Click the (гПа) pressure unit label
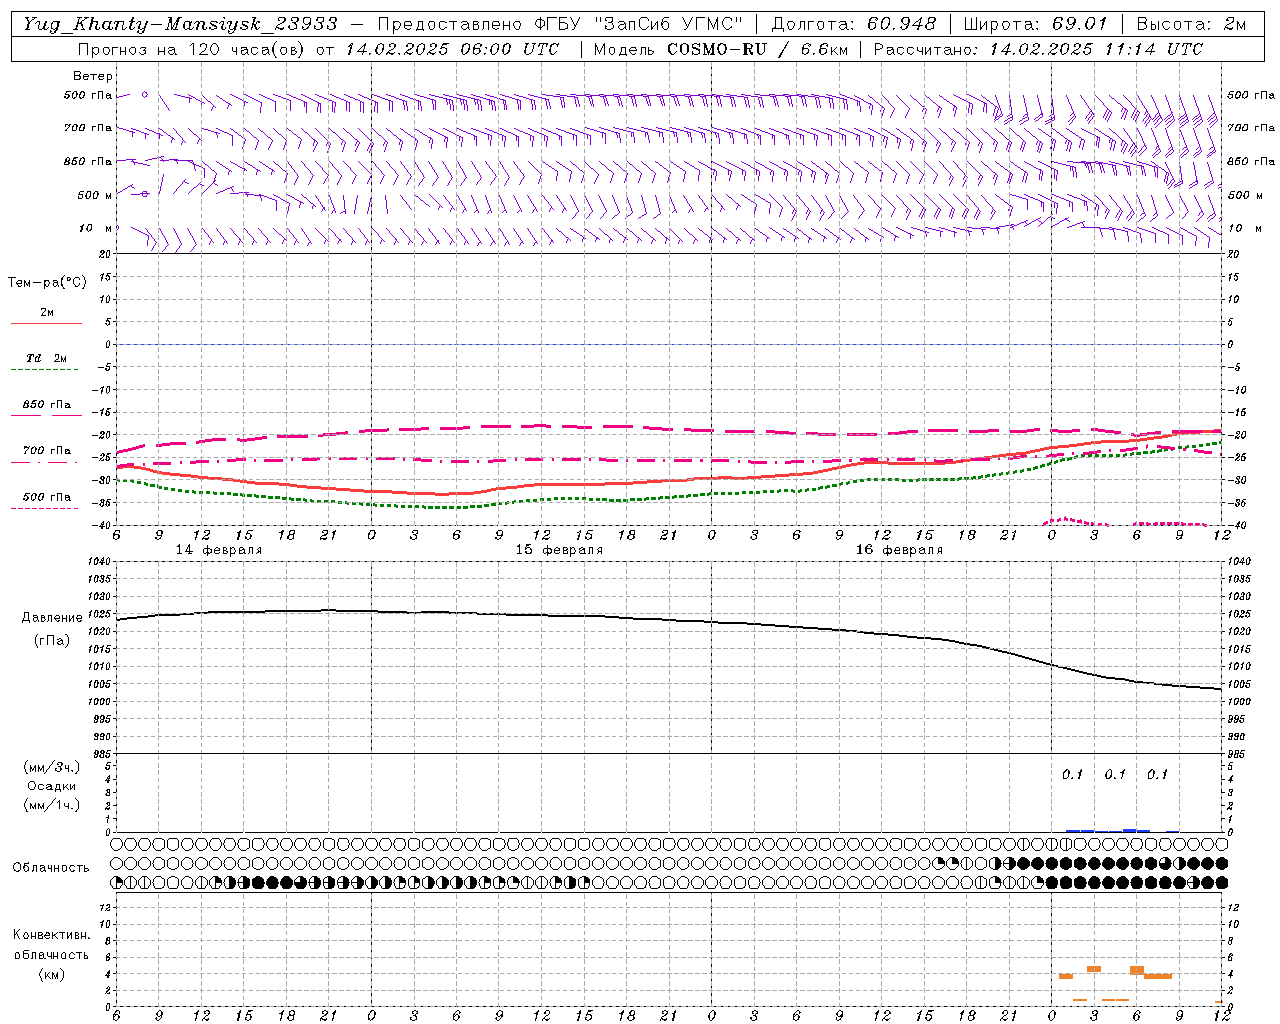Screen dimensions: 1280x1024 click(52, 641)
